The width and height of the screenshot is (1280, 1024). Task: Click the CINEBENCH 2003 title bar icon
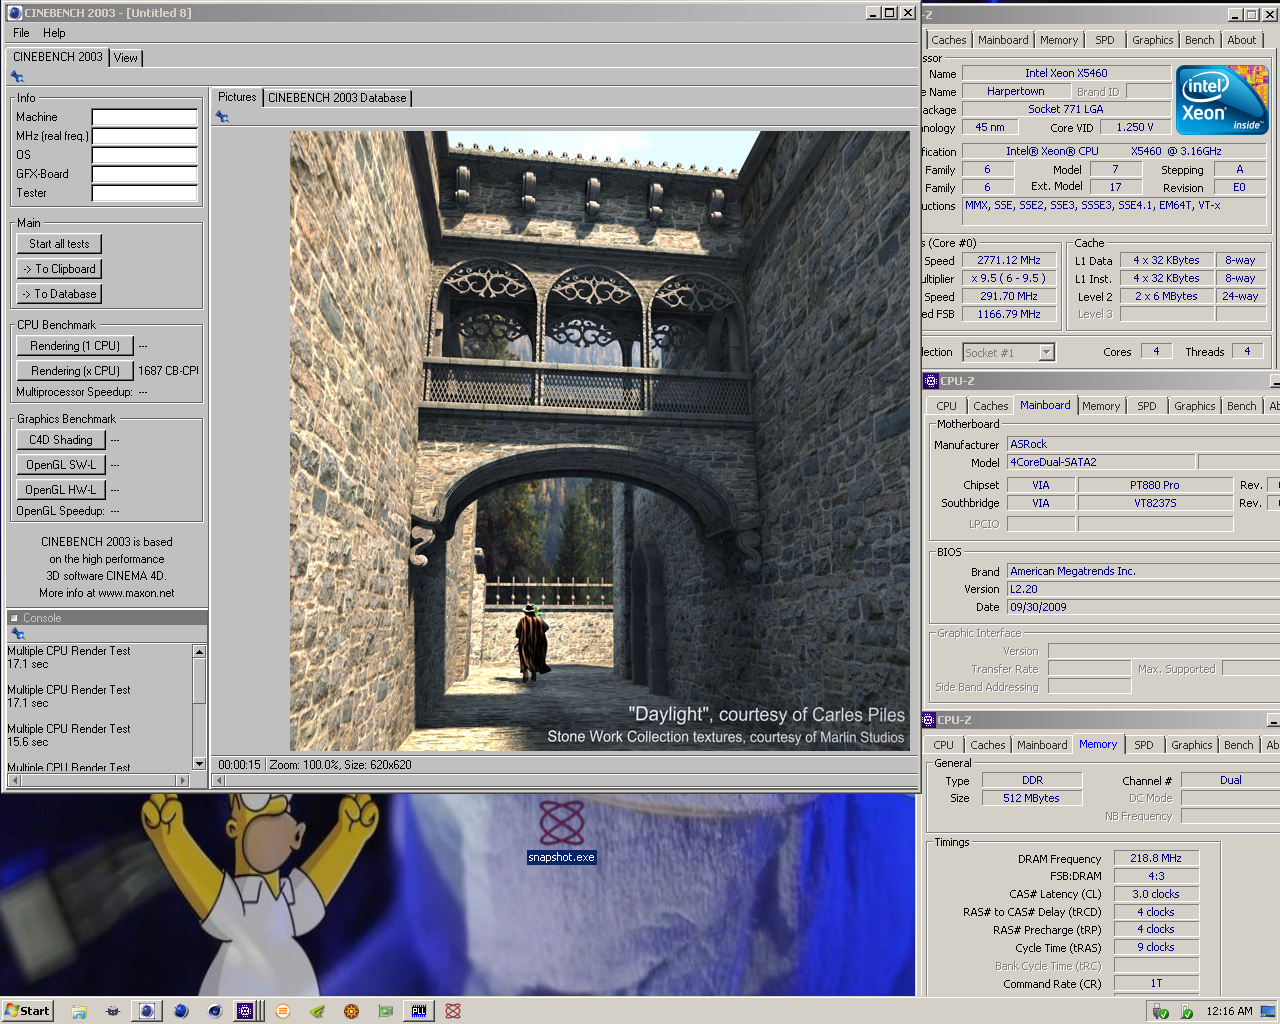pyautogui.click(x=15, y=13)
